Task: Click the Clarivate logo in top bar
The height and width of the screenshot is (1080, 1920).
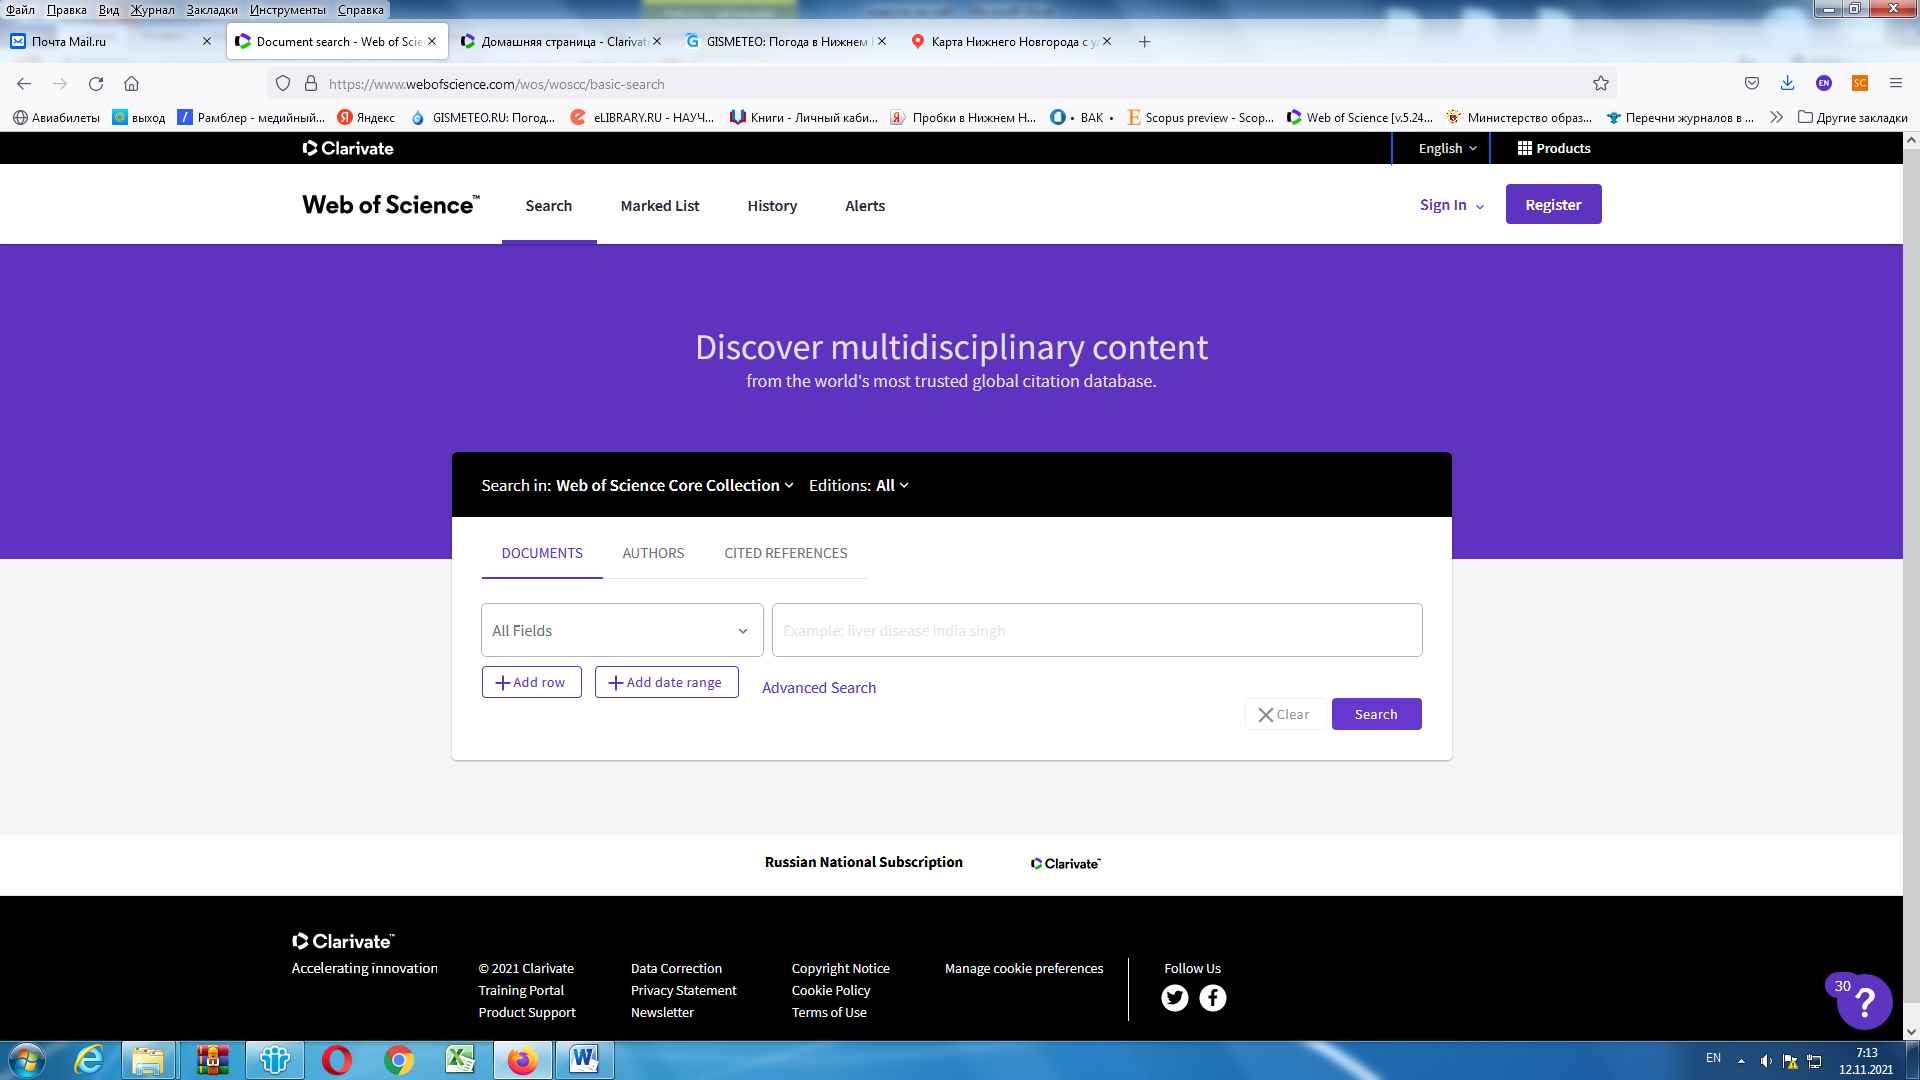Action: [x=348, y=148]
